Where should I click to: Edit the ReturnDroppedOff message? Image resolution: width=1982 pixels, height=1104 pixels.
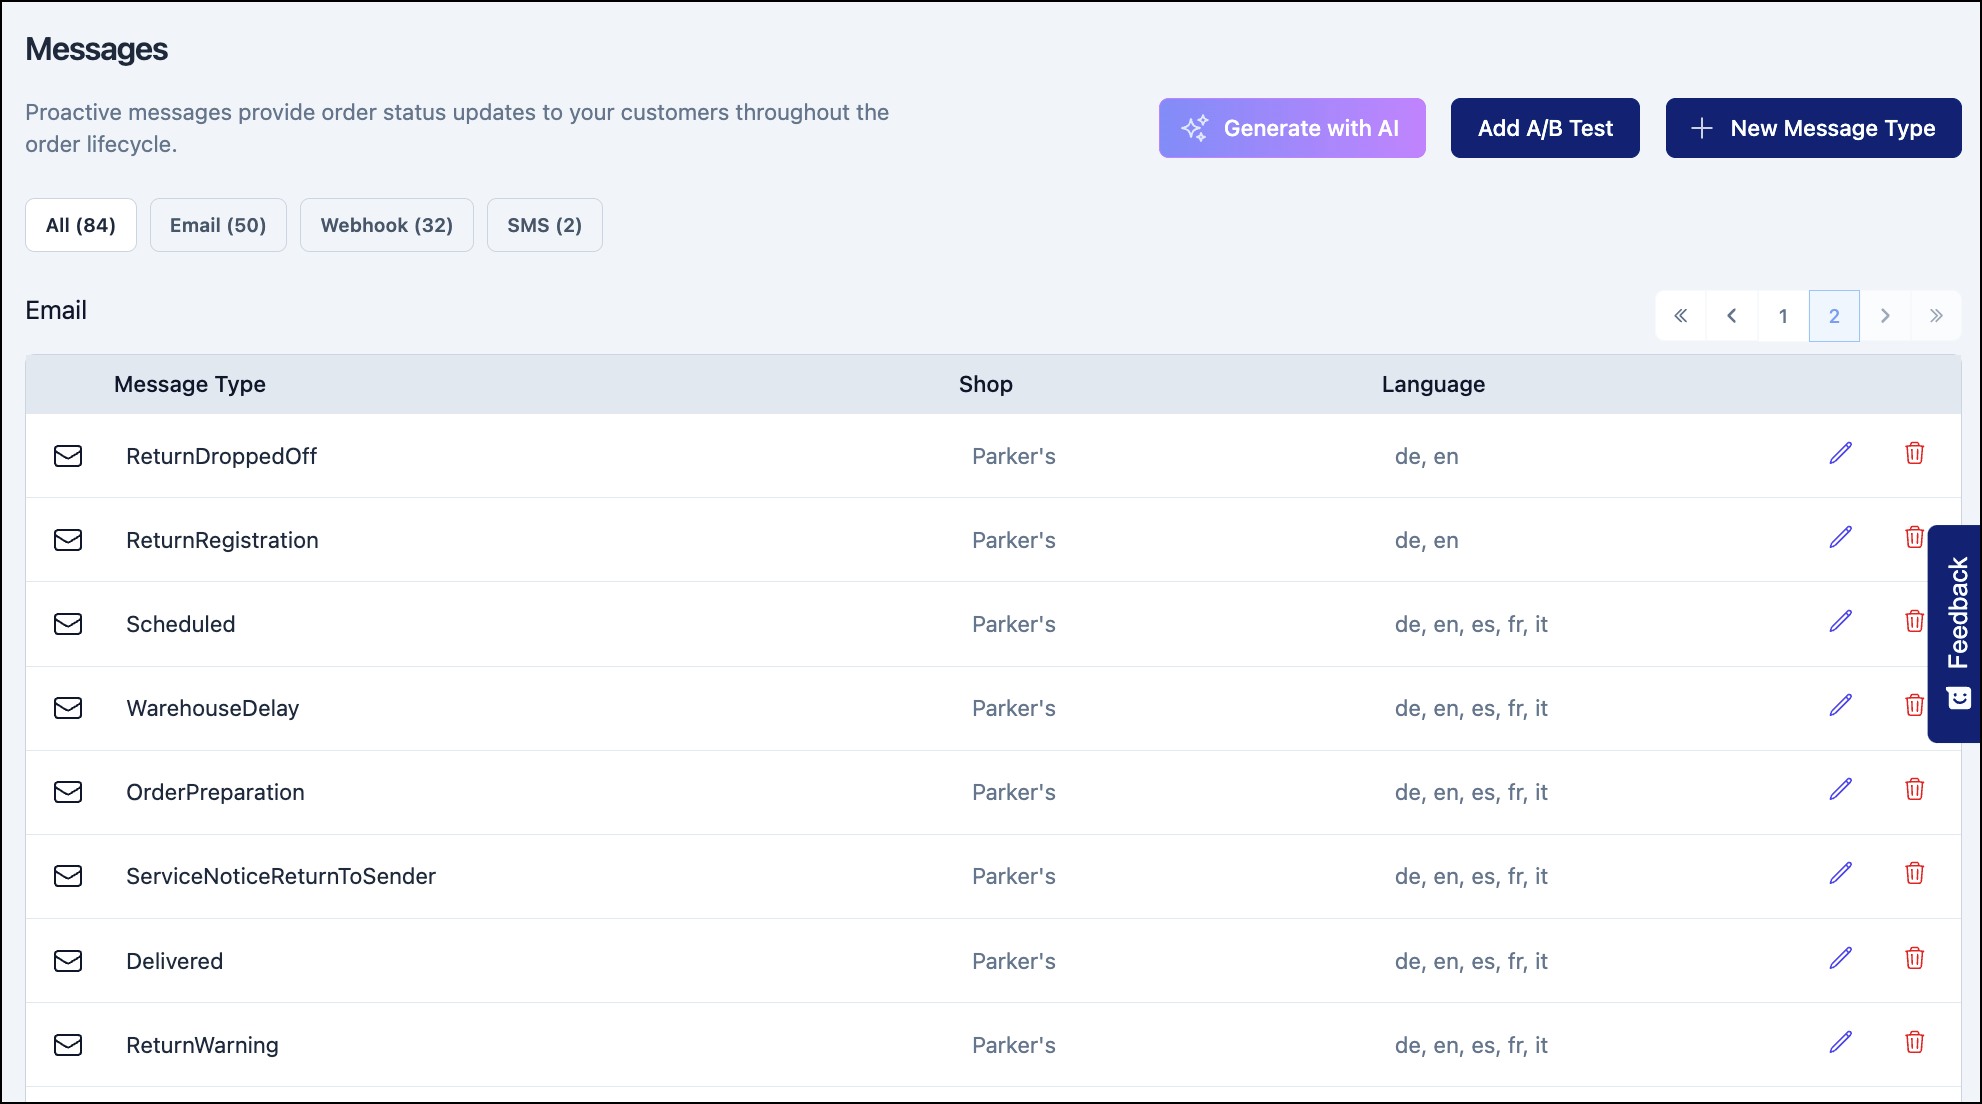click(x=1840, y=454)
